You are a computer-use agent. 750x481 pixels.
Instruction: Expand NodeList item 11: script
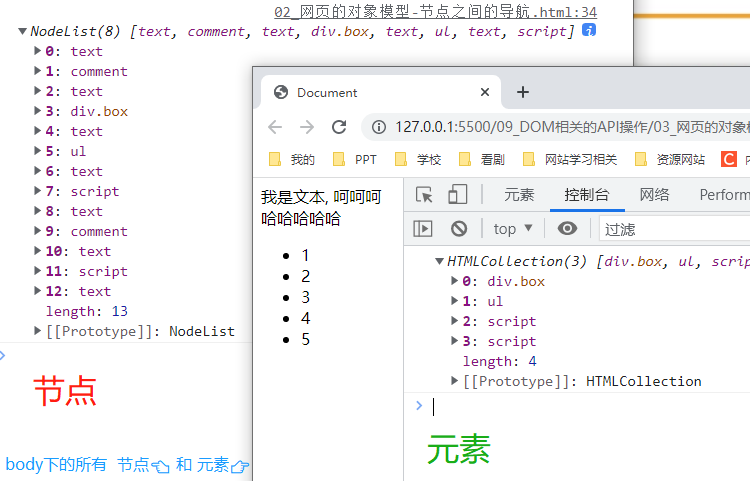37,271
